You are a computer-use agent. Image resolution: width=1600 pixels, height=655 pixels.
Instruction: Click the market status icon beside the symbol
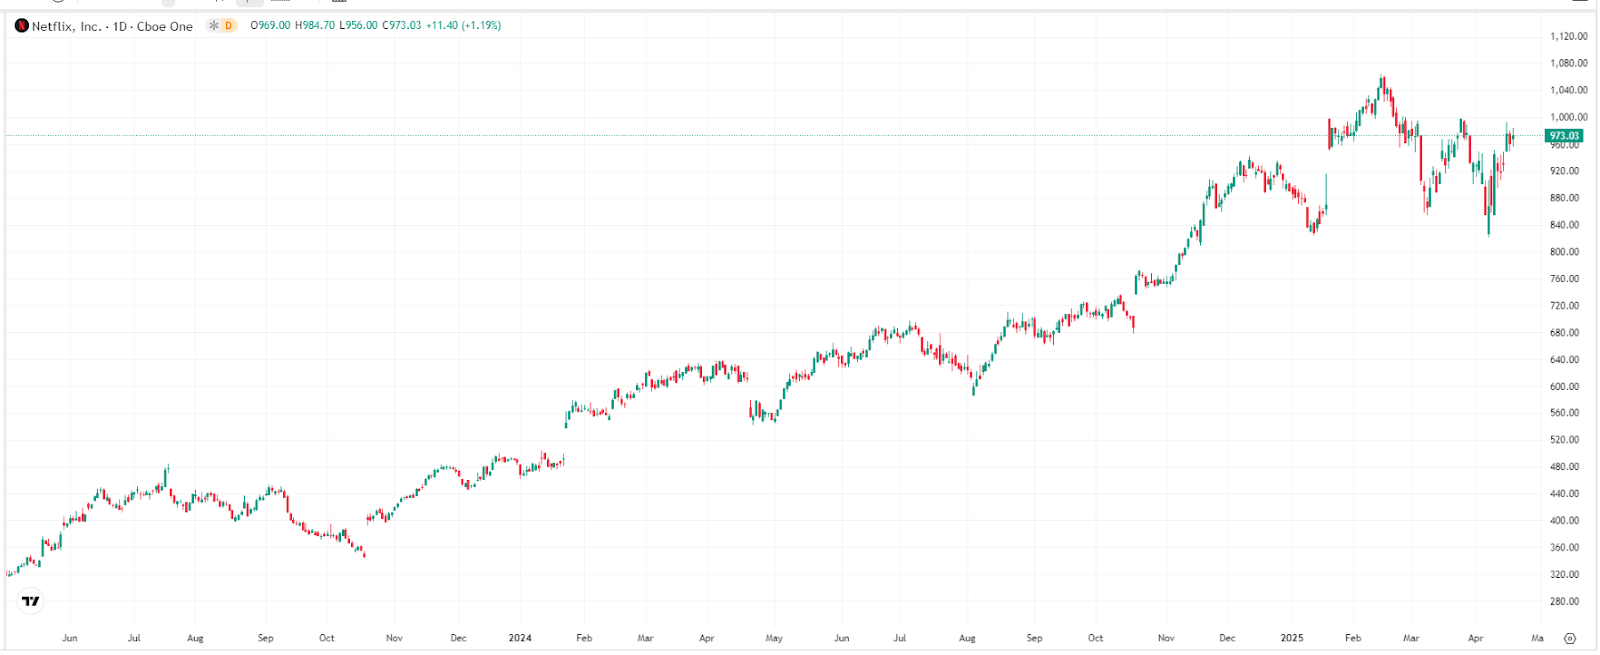point(212,25)
